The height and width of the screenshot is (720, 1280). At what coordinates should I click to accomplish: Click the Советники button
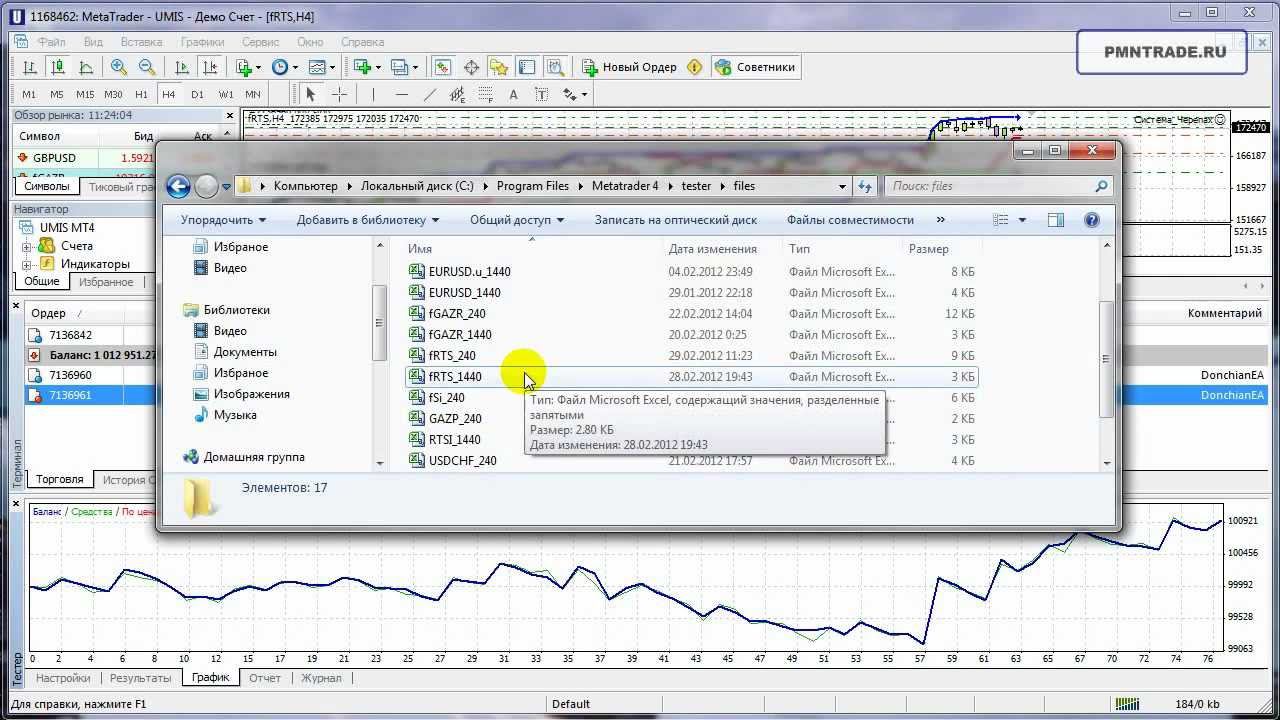point(755,67)
